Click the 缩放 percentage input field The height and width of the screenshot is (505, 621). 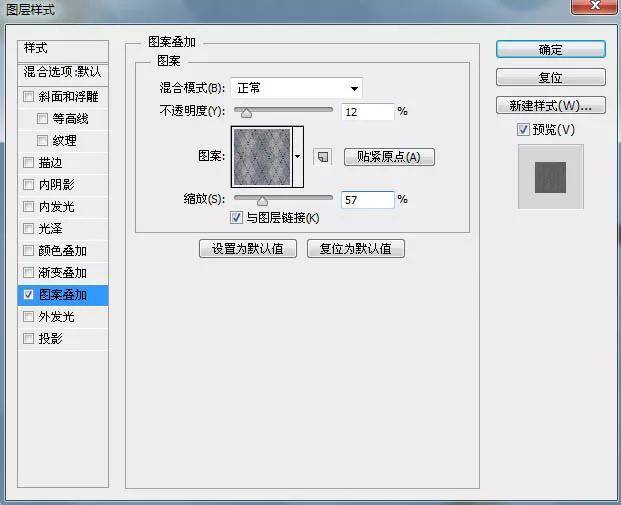click(x=367, y=200)
